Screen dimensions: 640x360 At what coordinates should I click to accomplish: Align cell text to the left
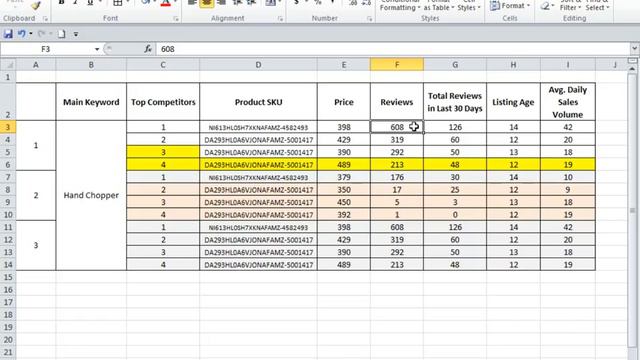(x=192, y=3)
